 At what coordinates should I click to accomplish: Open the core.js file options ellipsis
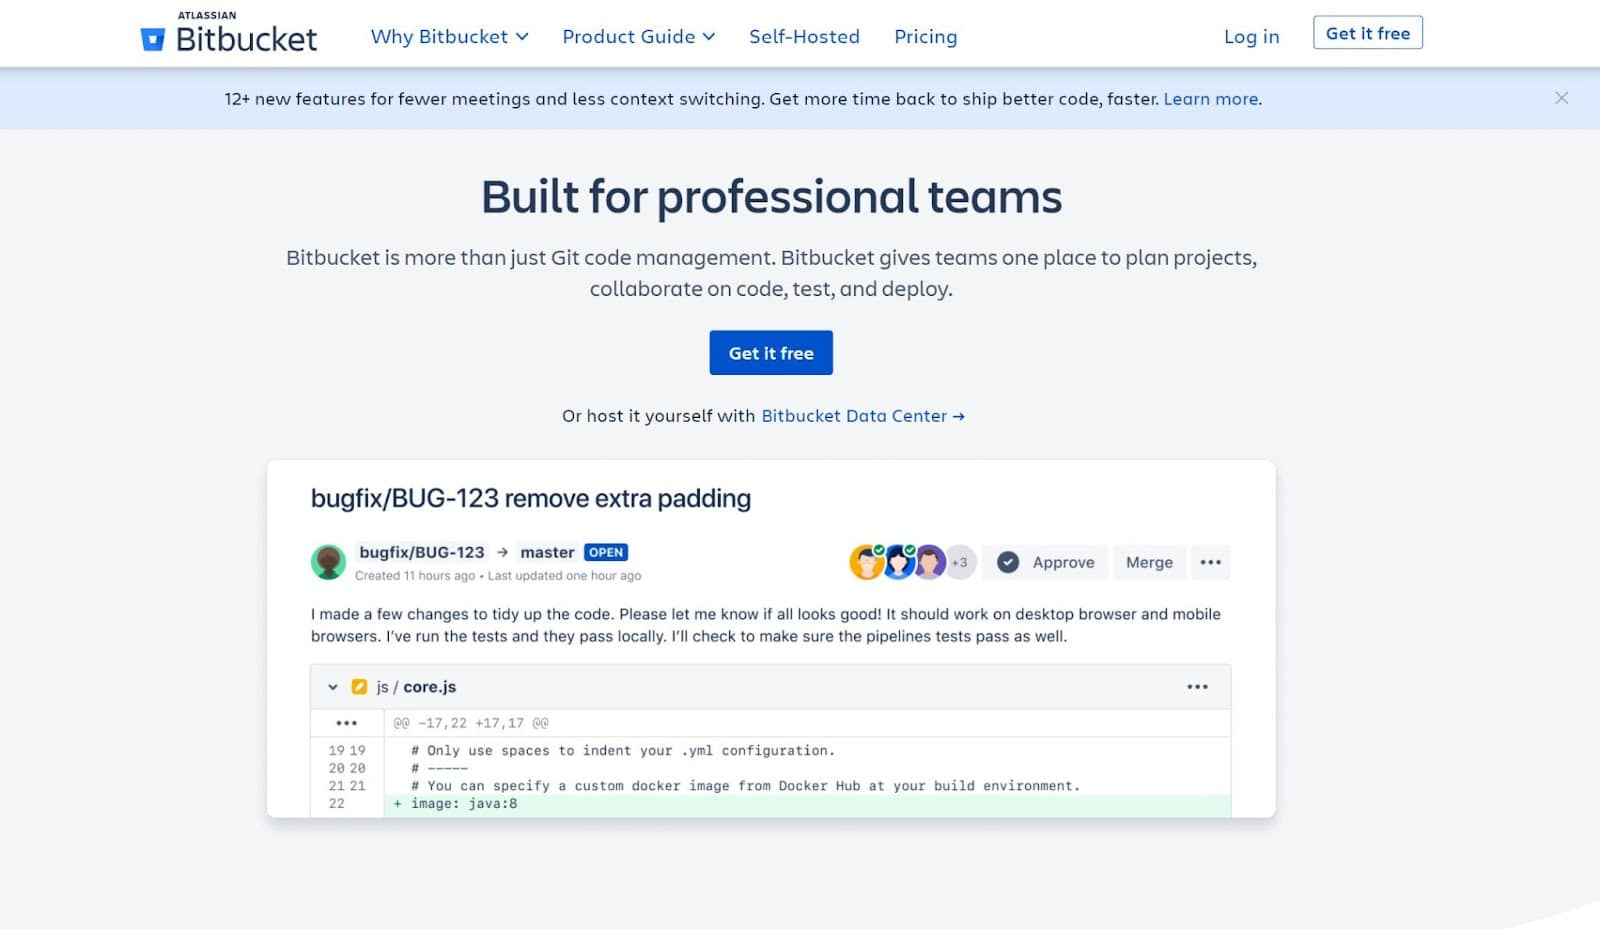[x=1197, y=686]
